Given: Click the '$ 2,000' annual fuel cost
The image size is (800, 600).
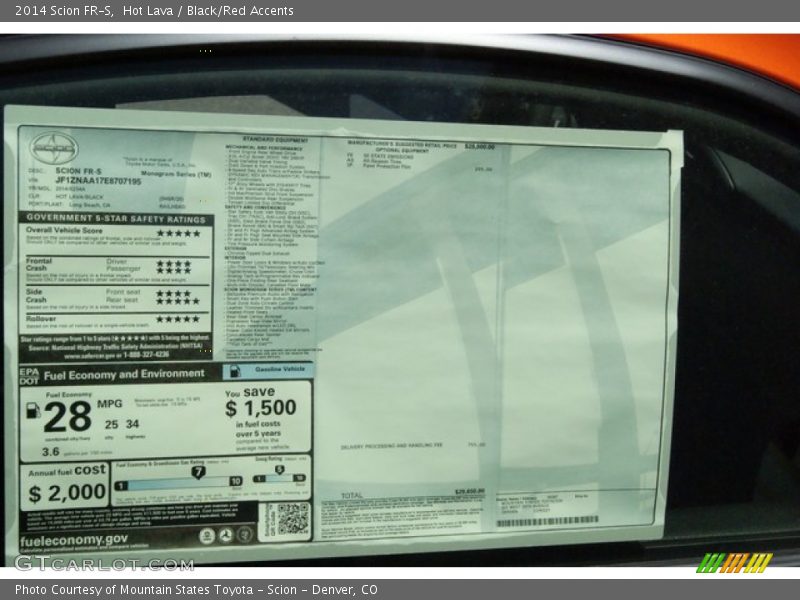Looking at the screenshot, I should (x=67, y=493).
